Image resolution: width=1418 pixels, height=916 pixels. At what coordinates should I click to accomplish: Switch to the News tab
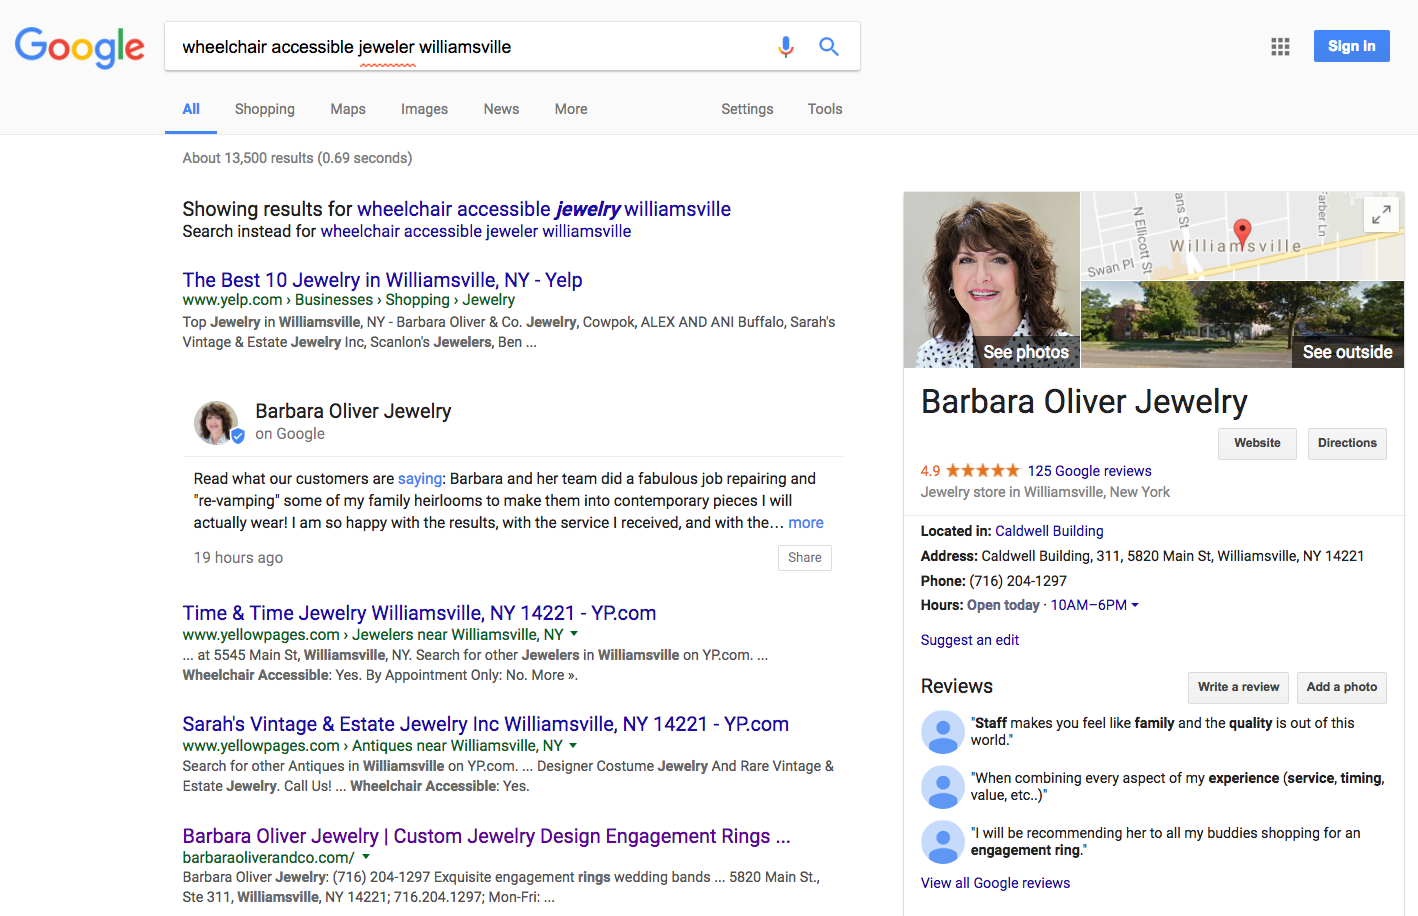click(x=501, y=109)
